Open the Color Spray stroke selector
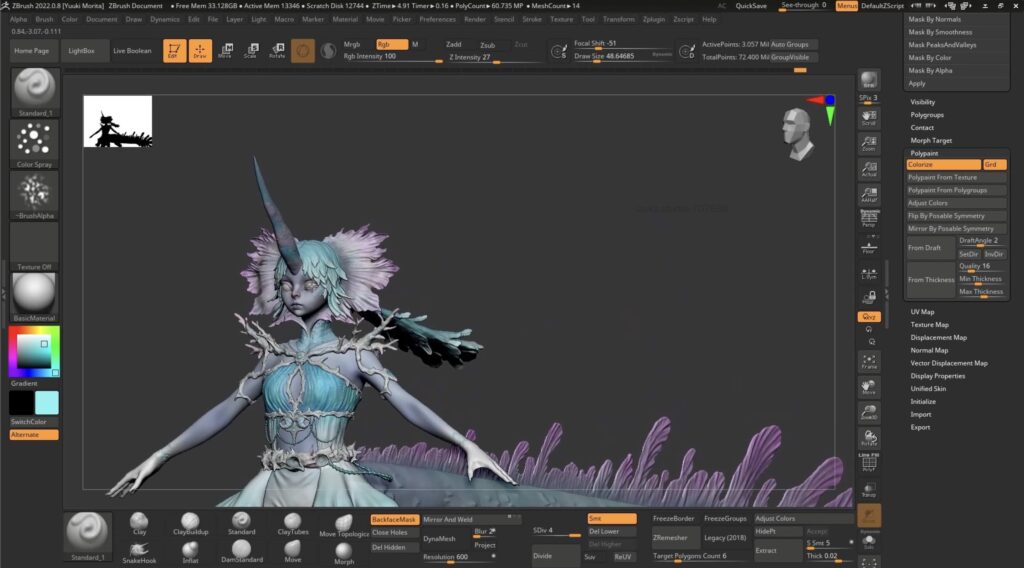The image size is (1024, 568). coord(34,142)
